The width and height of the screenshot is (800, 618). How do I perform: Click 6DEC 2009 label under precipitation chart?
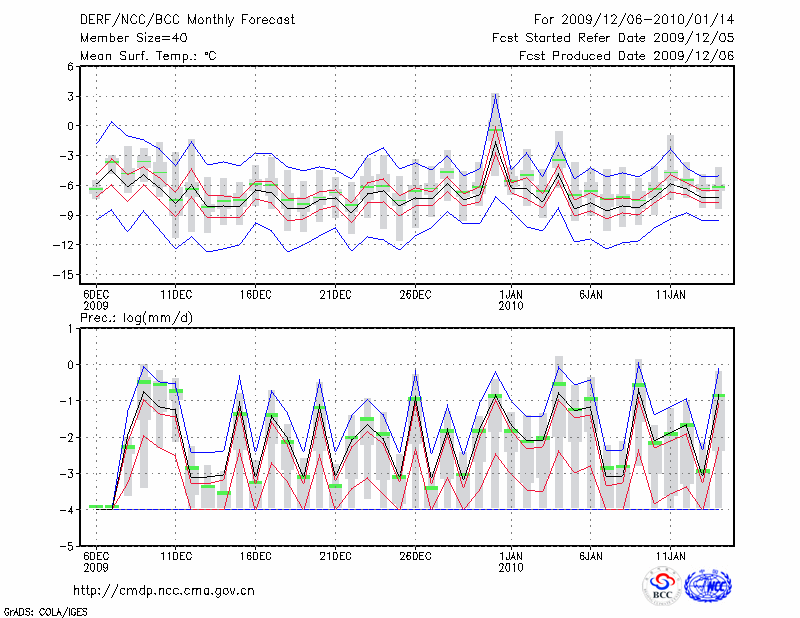(x=95, y=561)
